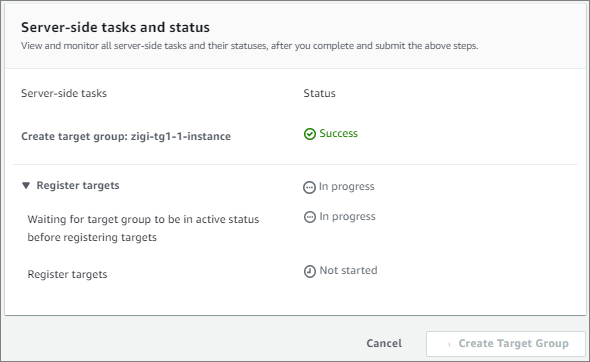Click the Register targets parent In progress icon
The height and width of the screenshot is (362, 590).
click(309, 187)
